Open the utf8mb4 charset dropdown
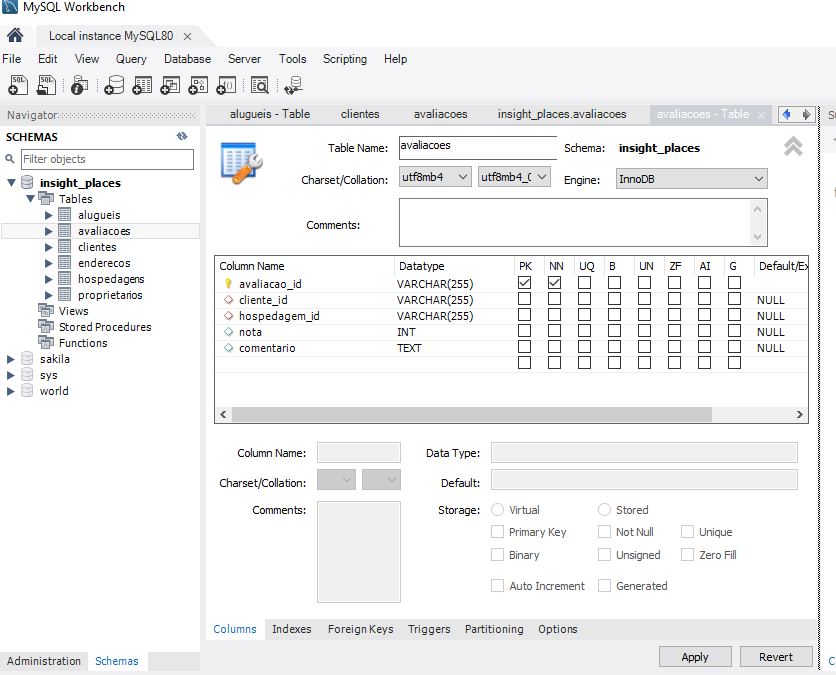 [435, 177]
